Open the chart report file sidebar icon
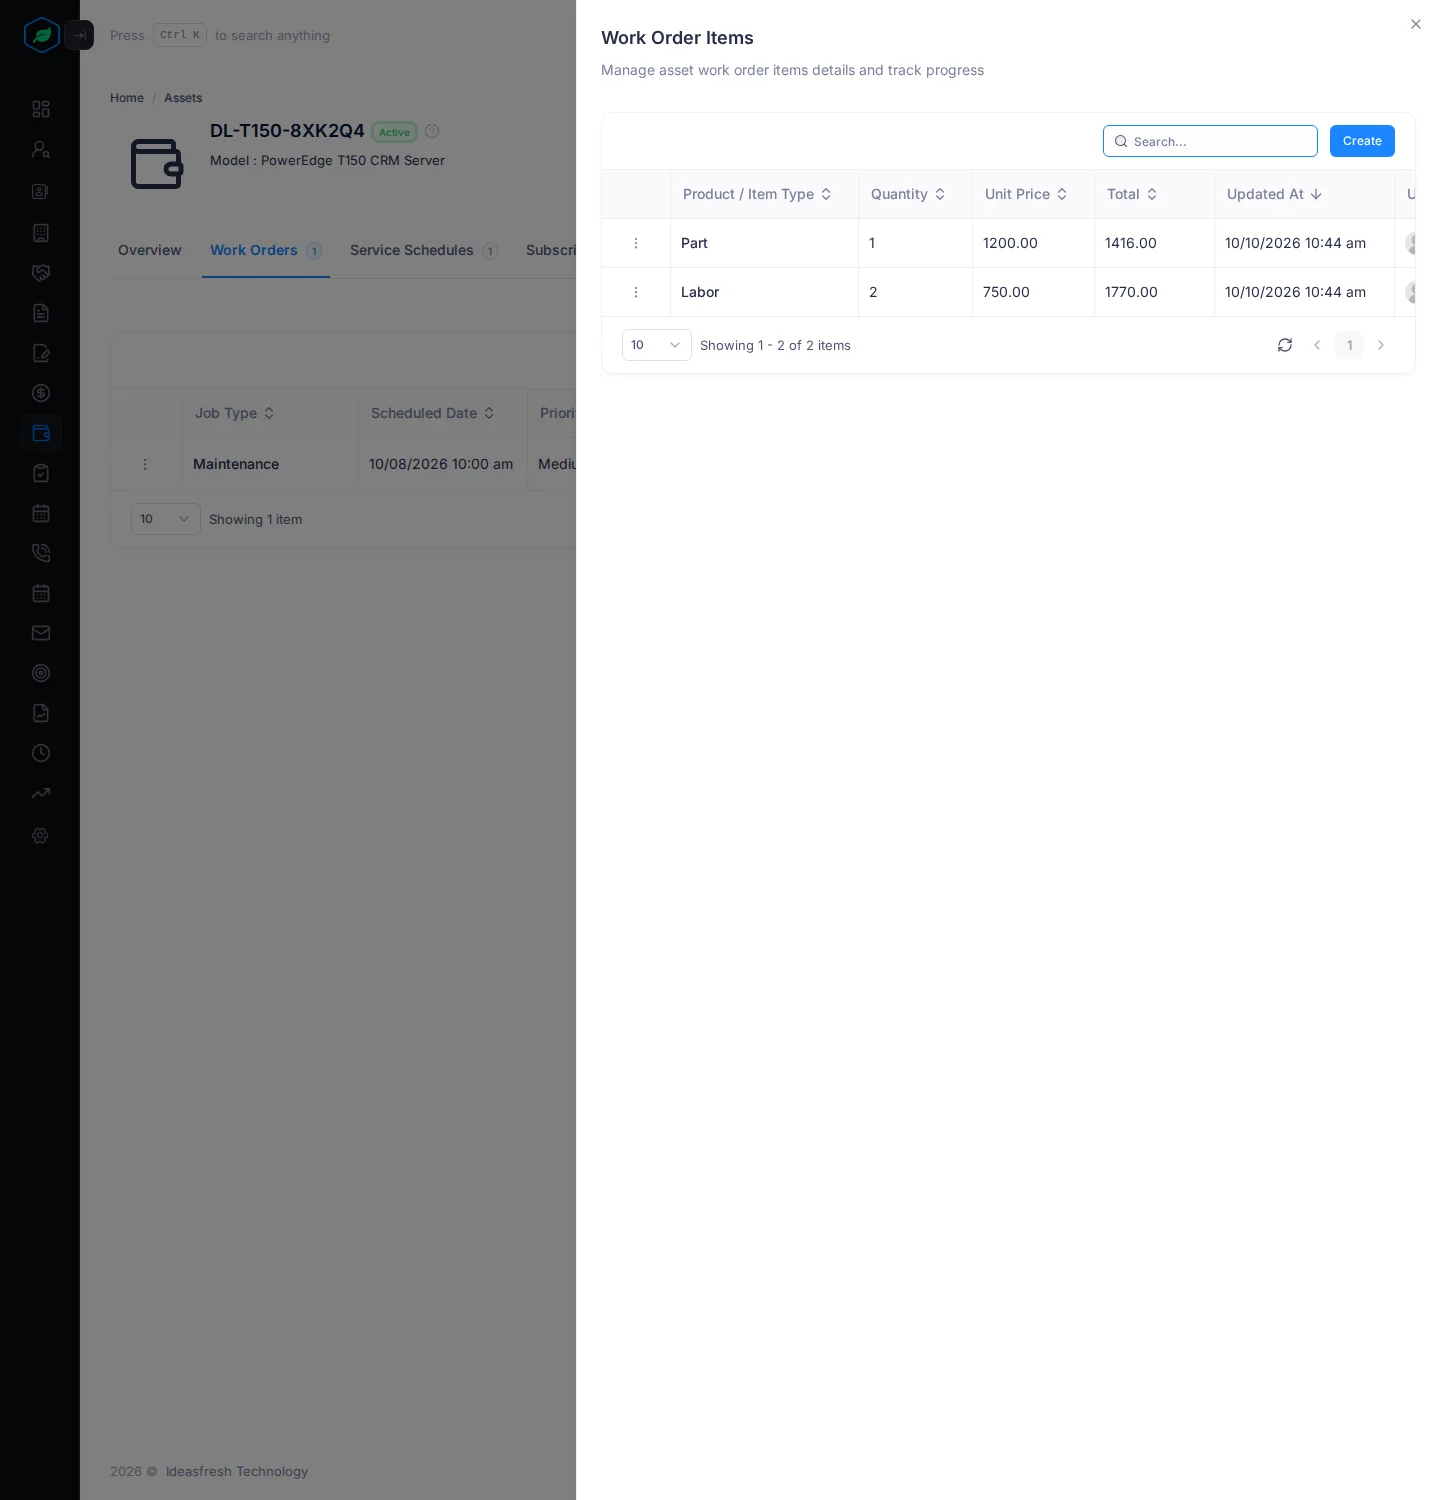The height and width of the screenshot is (1500, 1440). (41, 713)
